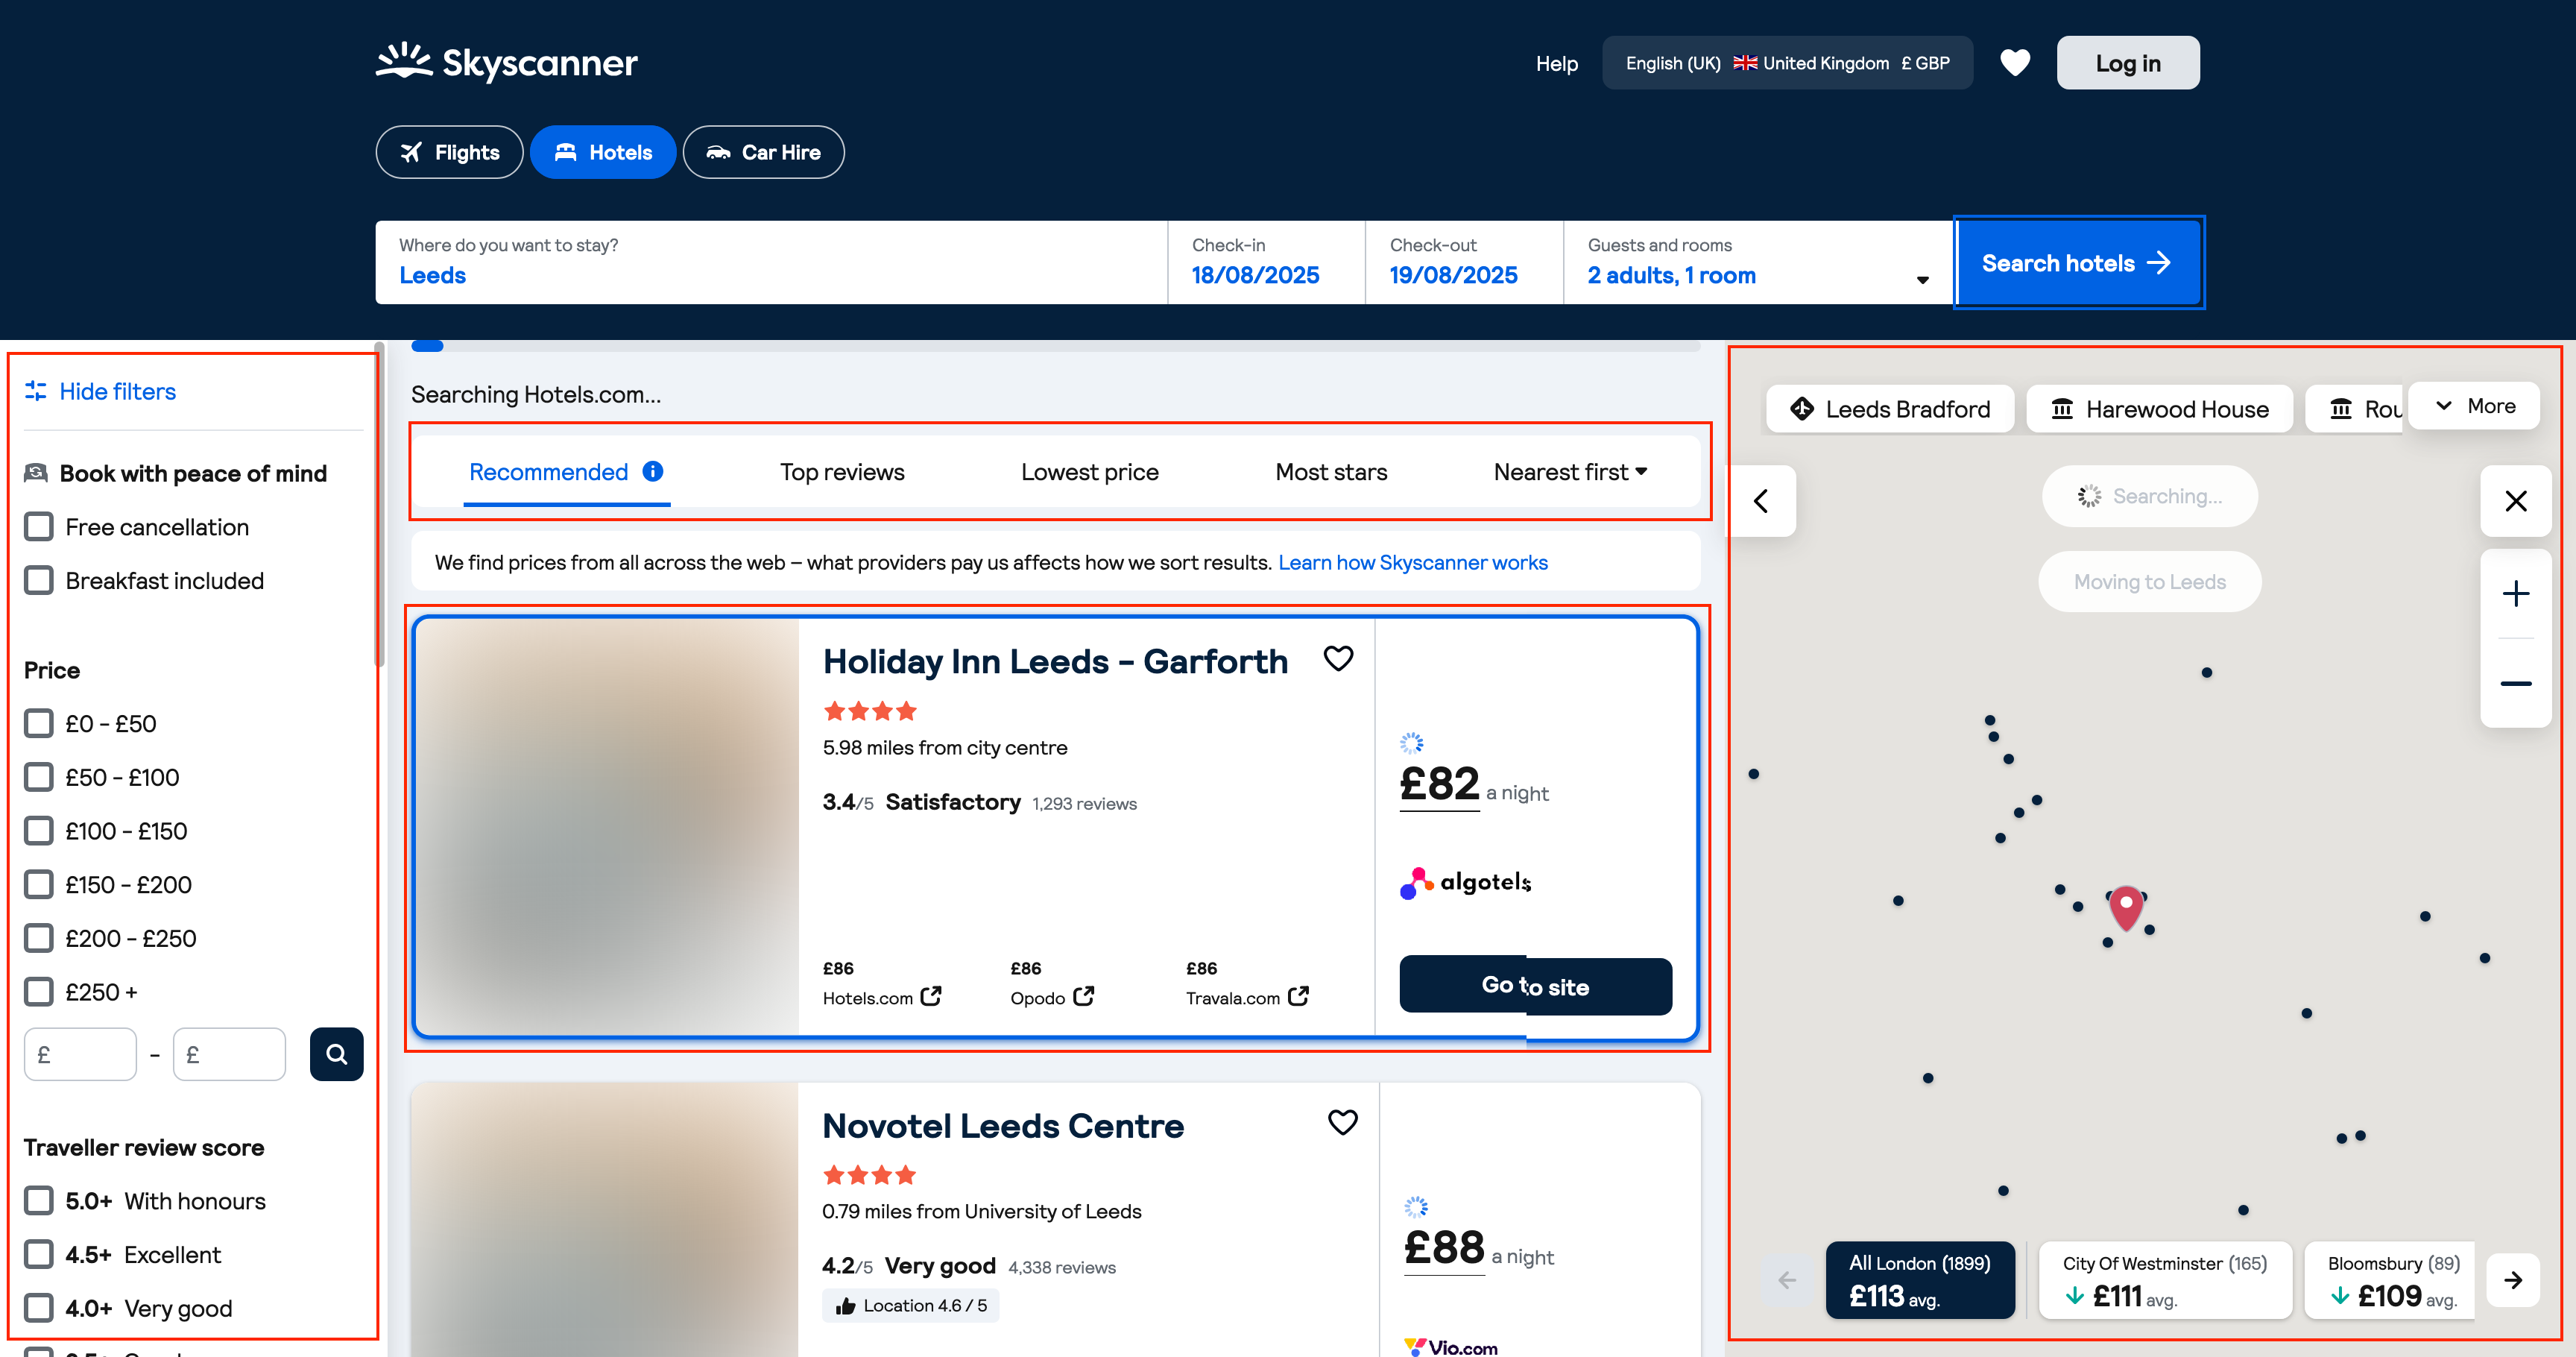Tick Breakfast included checkbox
The width and height of the screenshot is (2576, 1357).
[38, 580]
